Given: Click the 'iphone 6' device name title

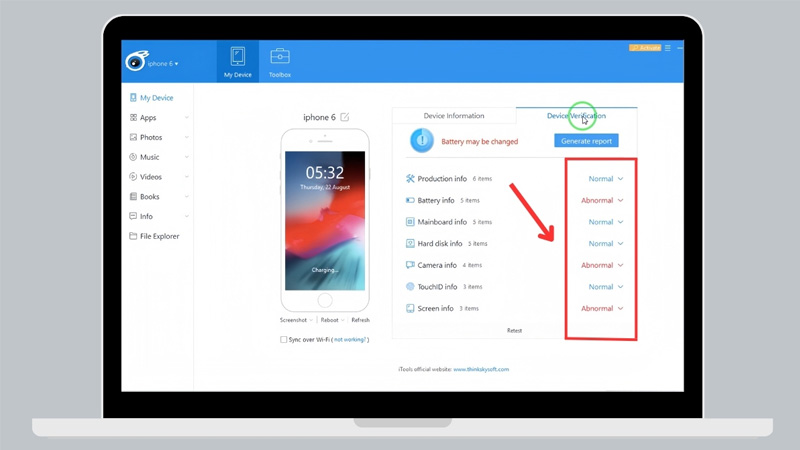Looking at the screenshot, I should [x=319, y=117].
